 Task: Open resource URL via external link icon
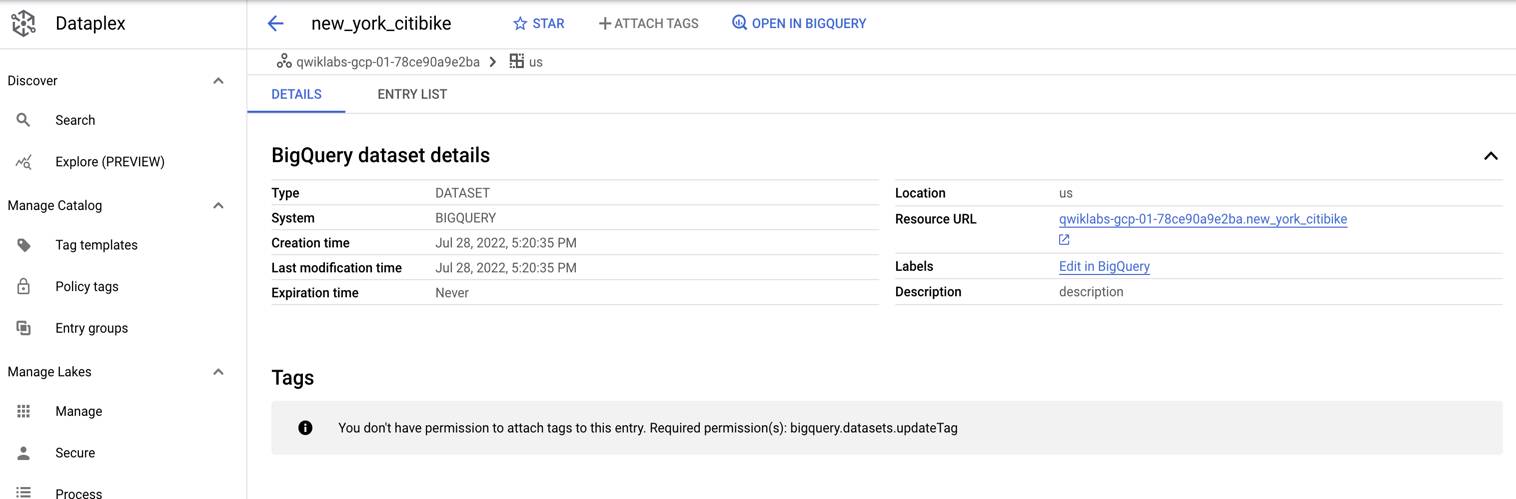pyautogui.click(x=1064, y=240)
